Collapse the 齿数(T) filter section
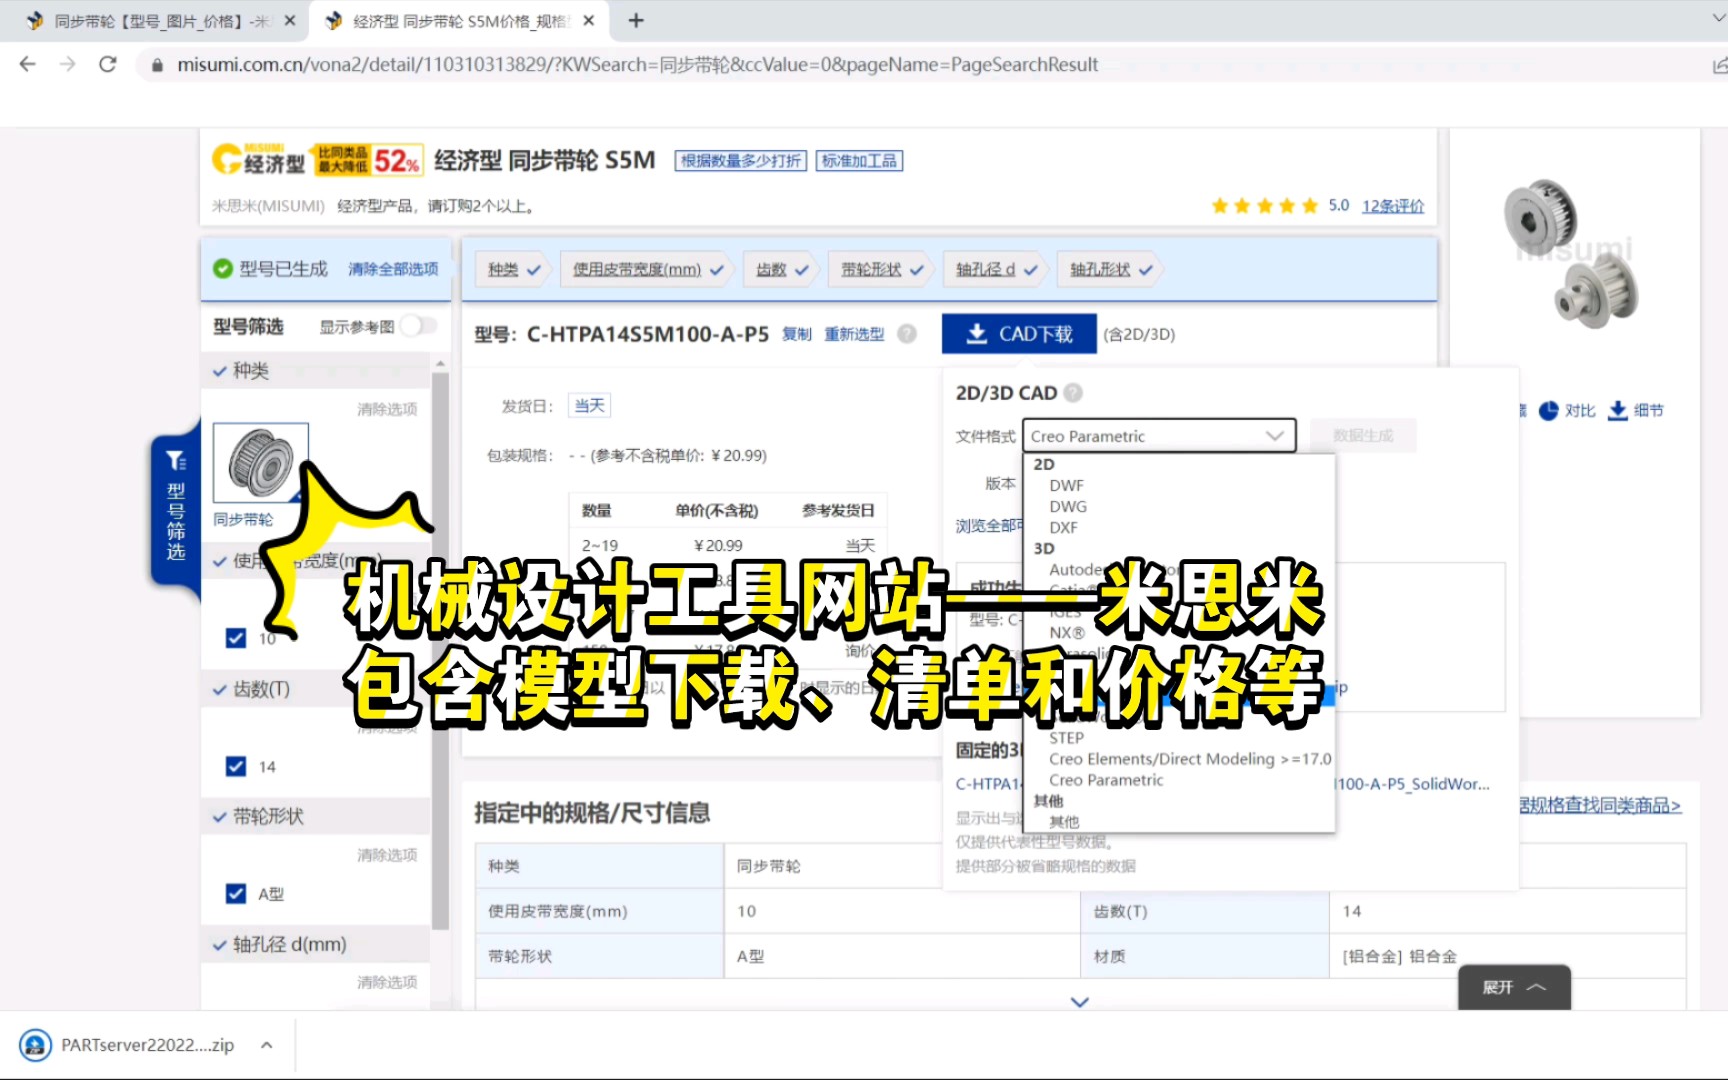The image size is (1728, 1080). [316, 689]
